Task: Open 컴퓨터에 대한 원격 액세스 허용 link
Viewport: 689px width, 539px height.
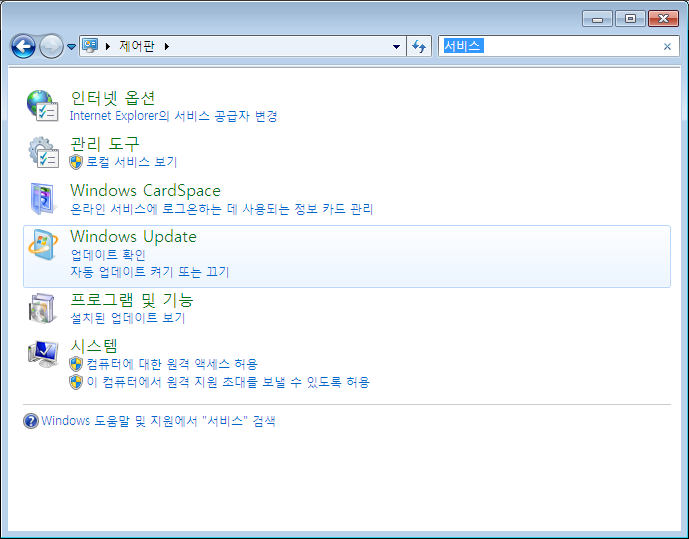Action: click(x=172, y=364)
